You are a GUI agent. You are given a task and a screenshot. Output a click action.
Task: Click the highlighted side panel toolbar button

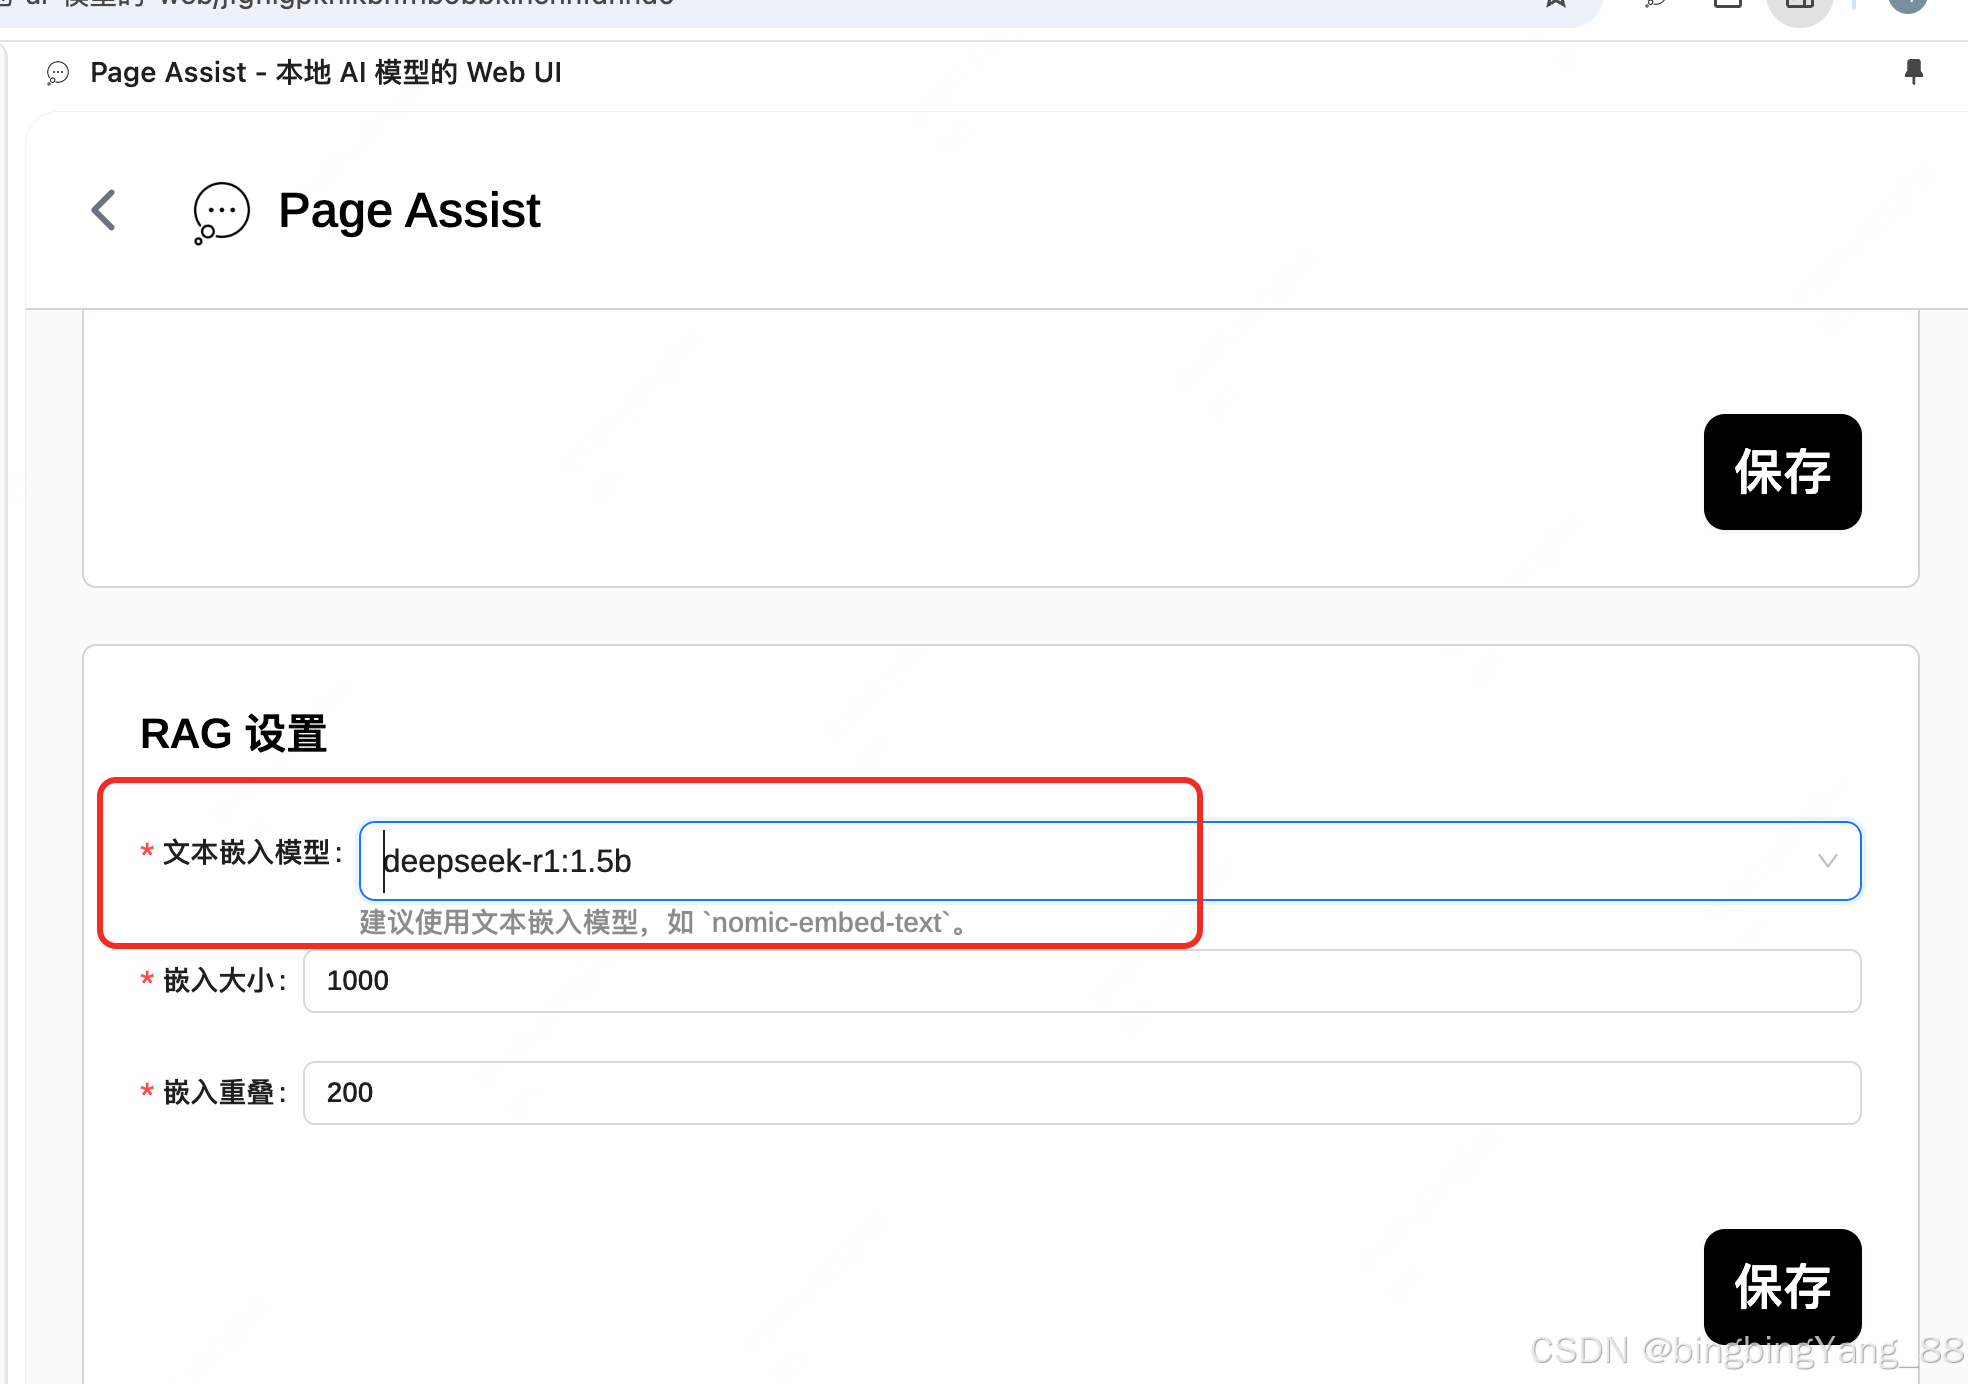pos(1799,6)
